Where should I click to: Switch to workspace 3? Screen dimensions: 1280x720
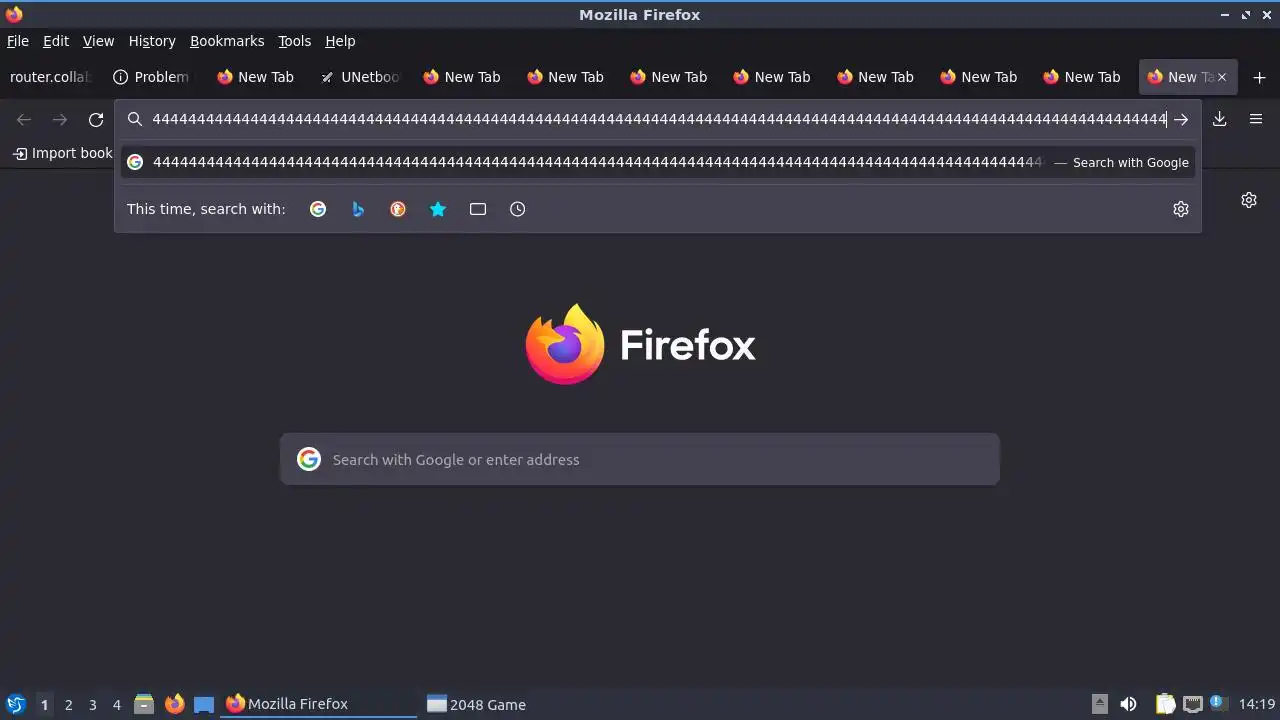pyautogui.click(x=92, y=705)
